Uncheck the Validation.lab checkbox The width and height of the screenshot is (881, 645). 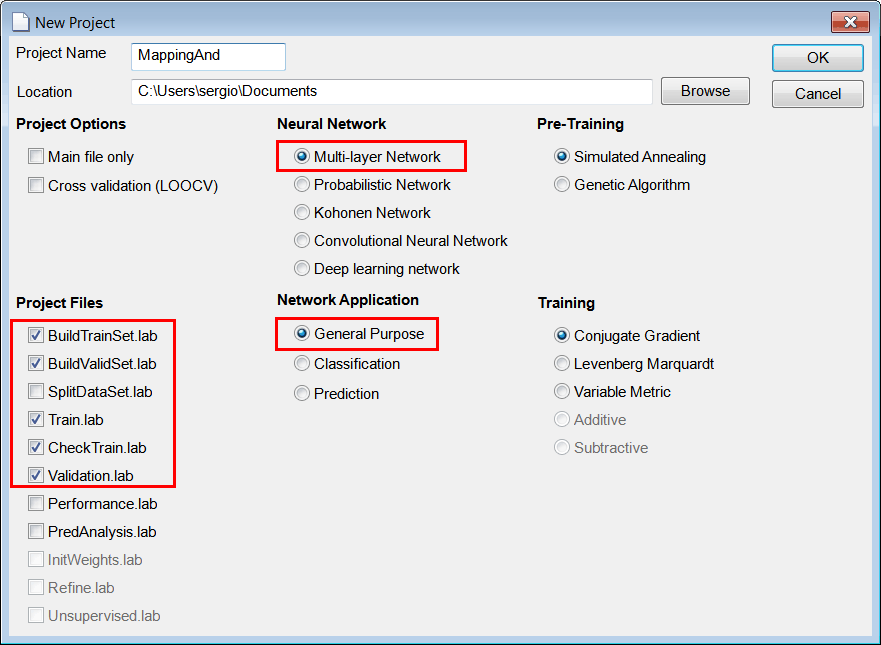click(36, 475)
